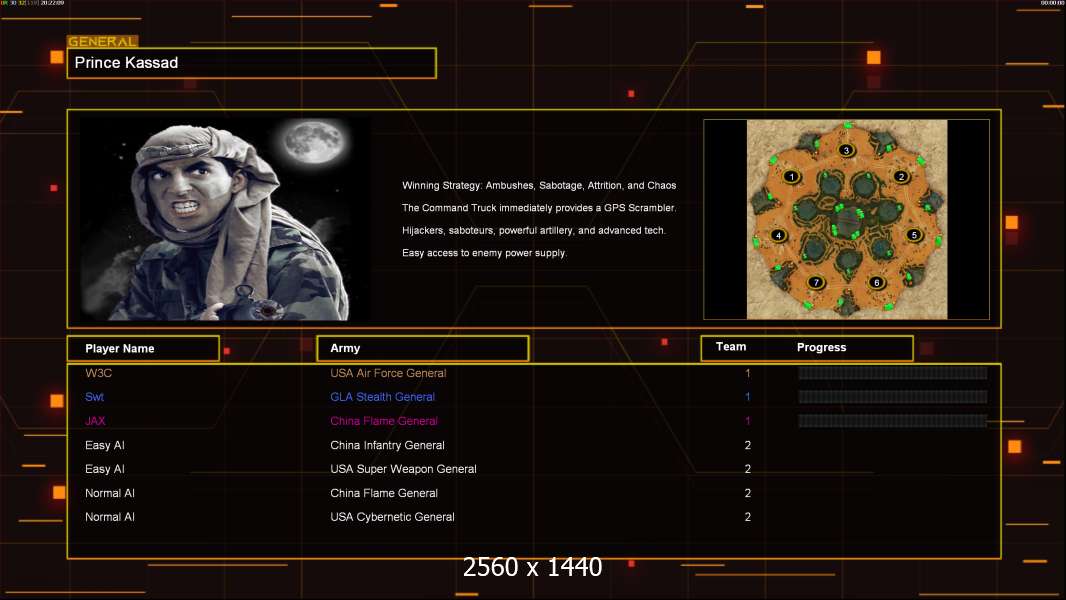Click the Easy access to enemy power supply line

484,253
